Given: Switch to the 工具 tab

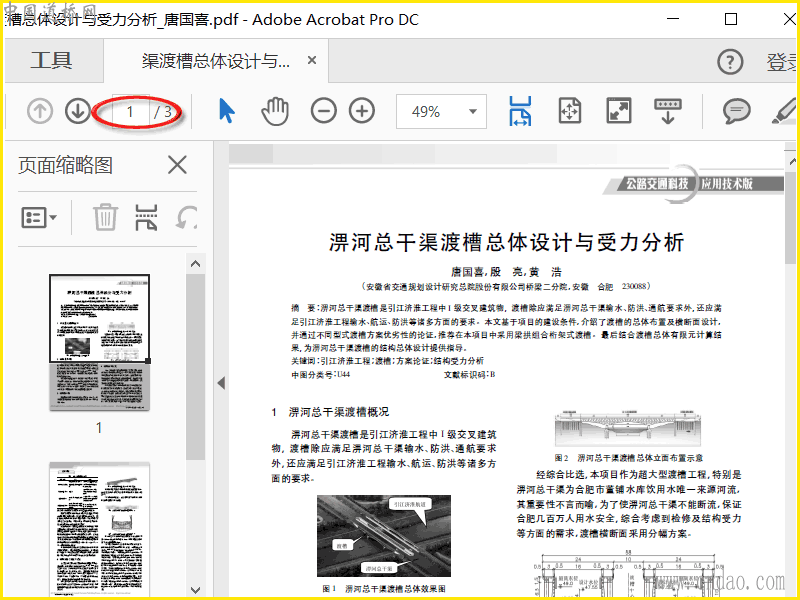Looking at the screenshot, I should [51, 61].
